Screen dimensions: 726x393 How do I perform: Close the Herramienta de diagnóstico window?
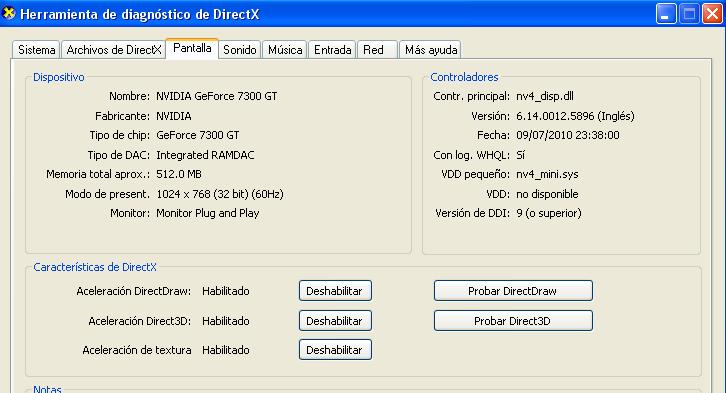coord(712,14)
